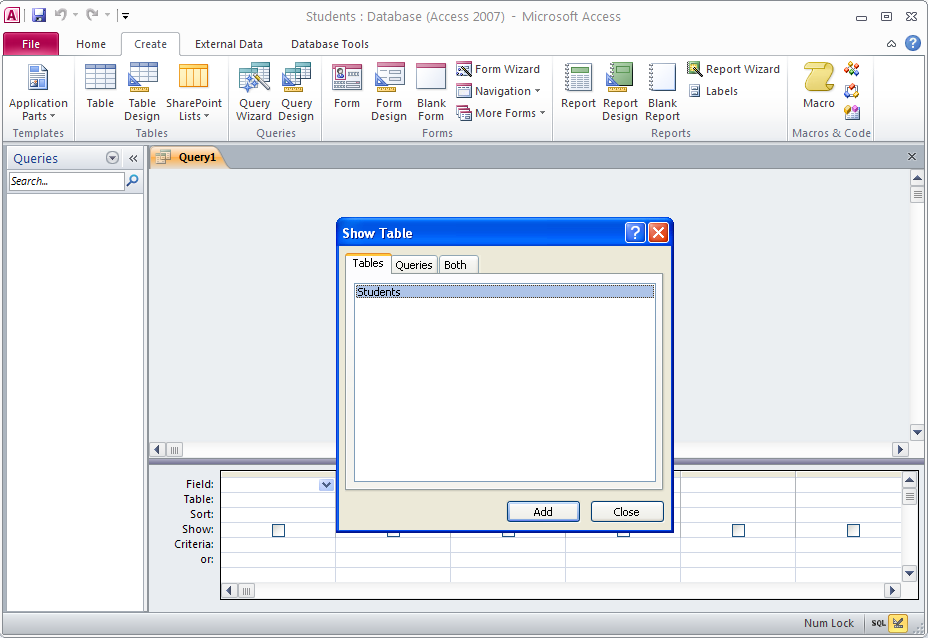Open Query Design
The height and width of the screenshot is (638, 928).
point(296,92)
